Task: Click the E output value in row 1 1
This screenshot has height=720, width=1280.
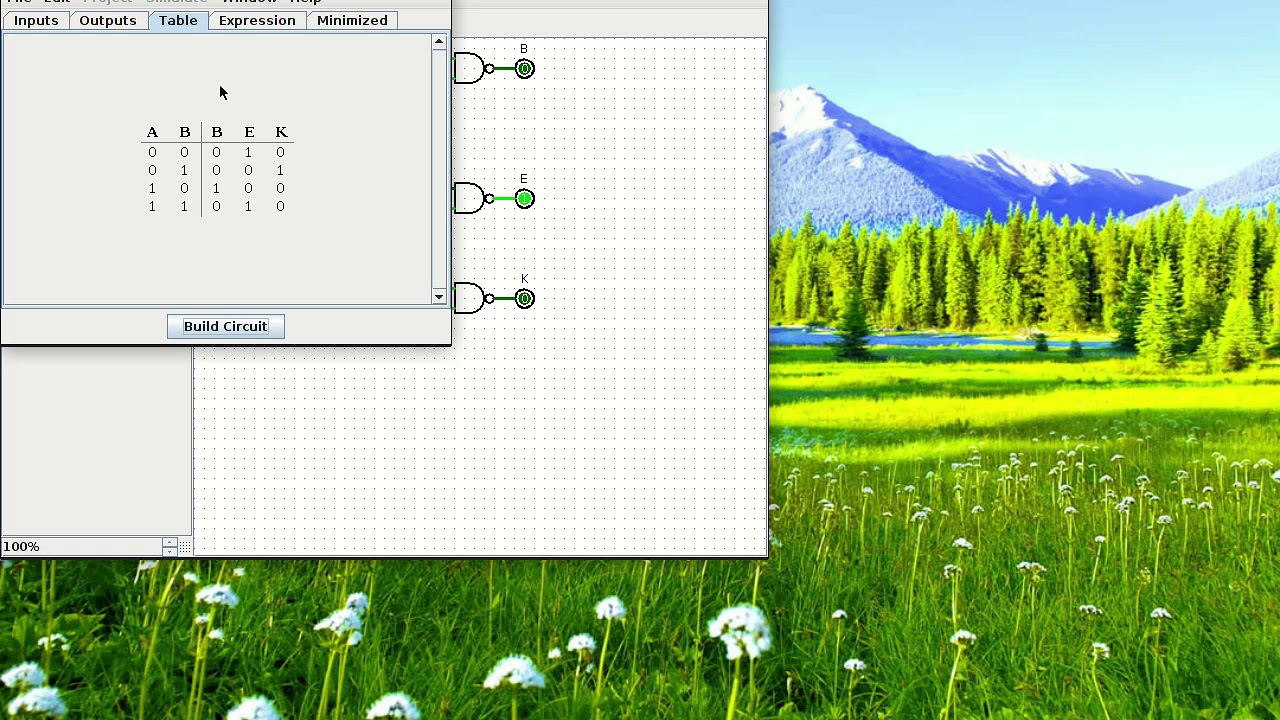Action: 248,206
